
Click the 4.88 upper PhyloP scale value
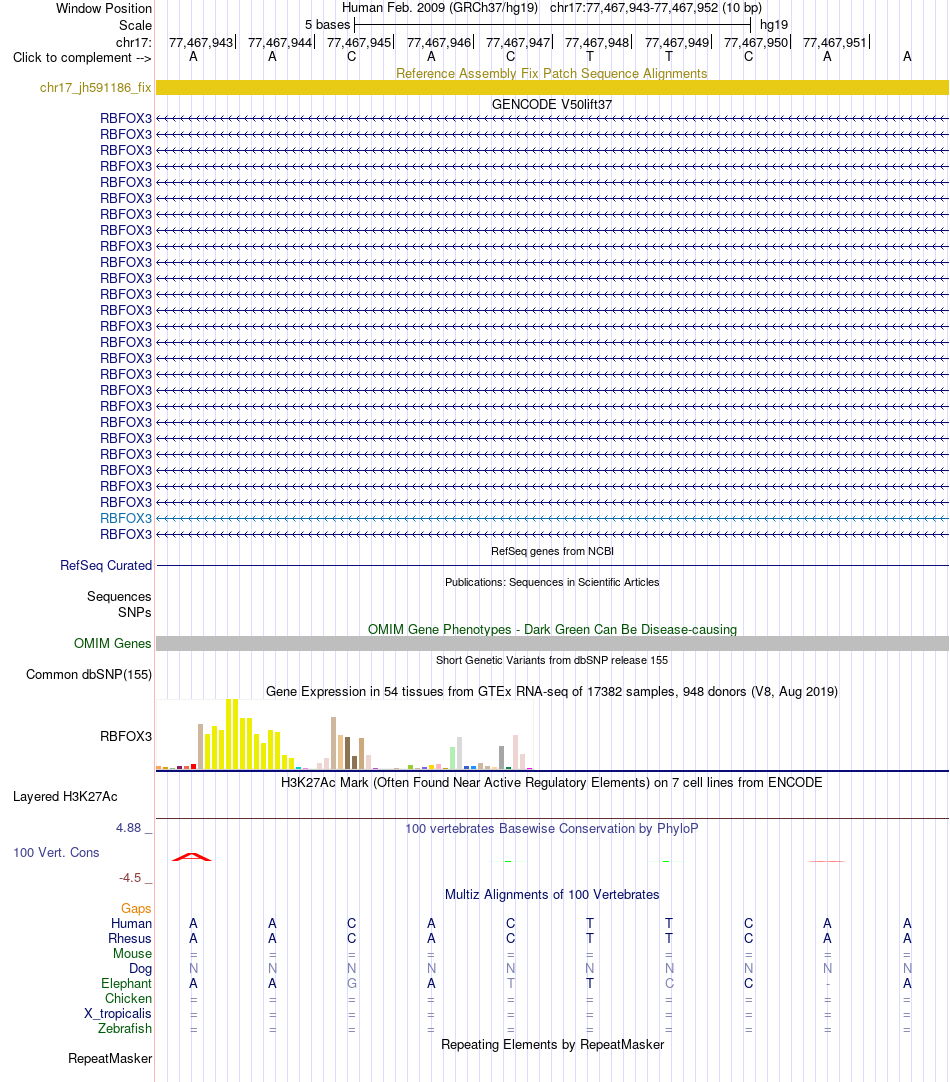click(129, 827)
